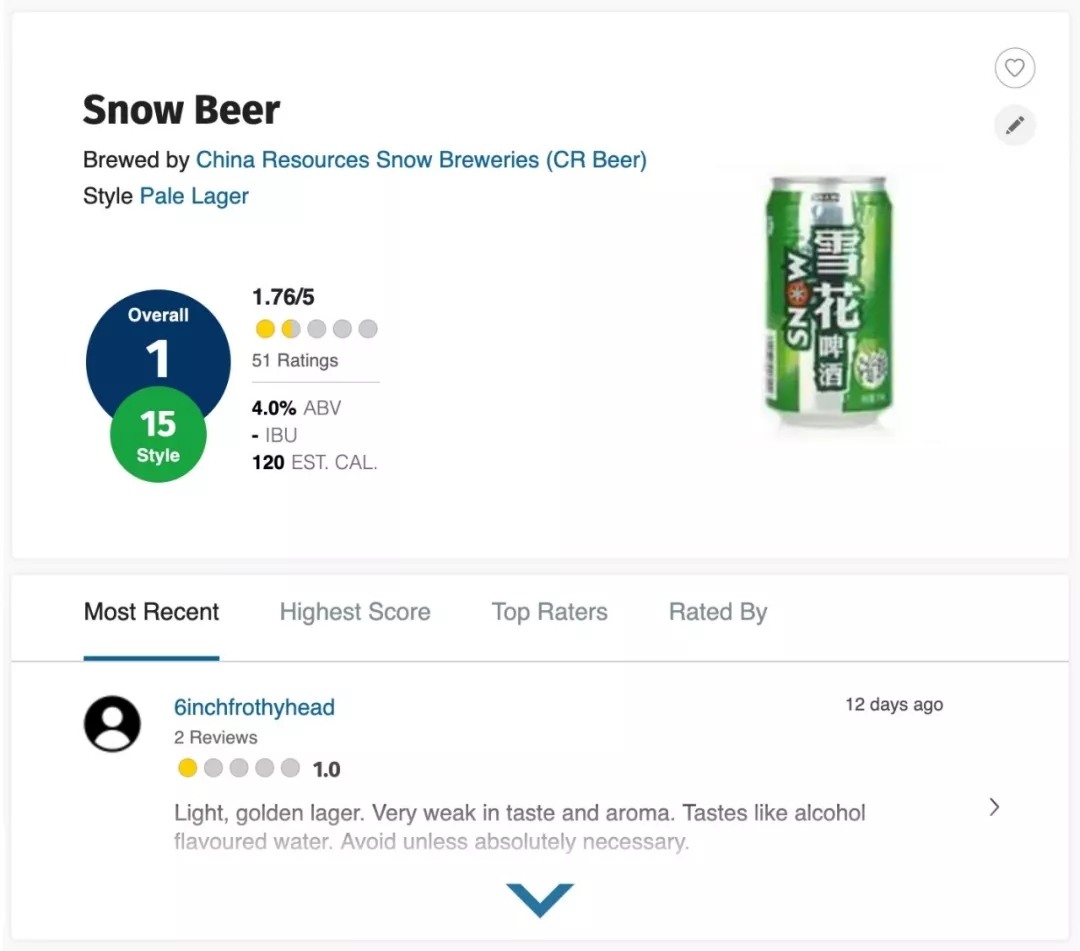Open China Resources Snow Breweries link

[421, 160]
